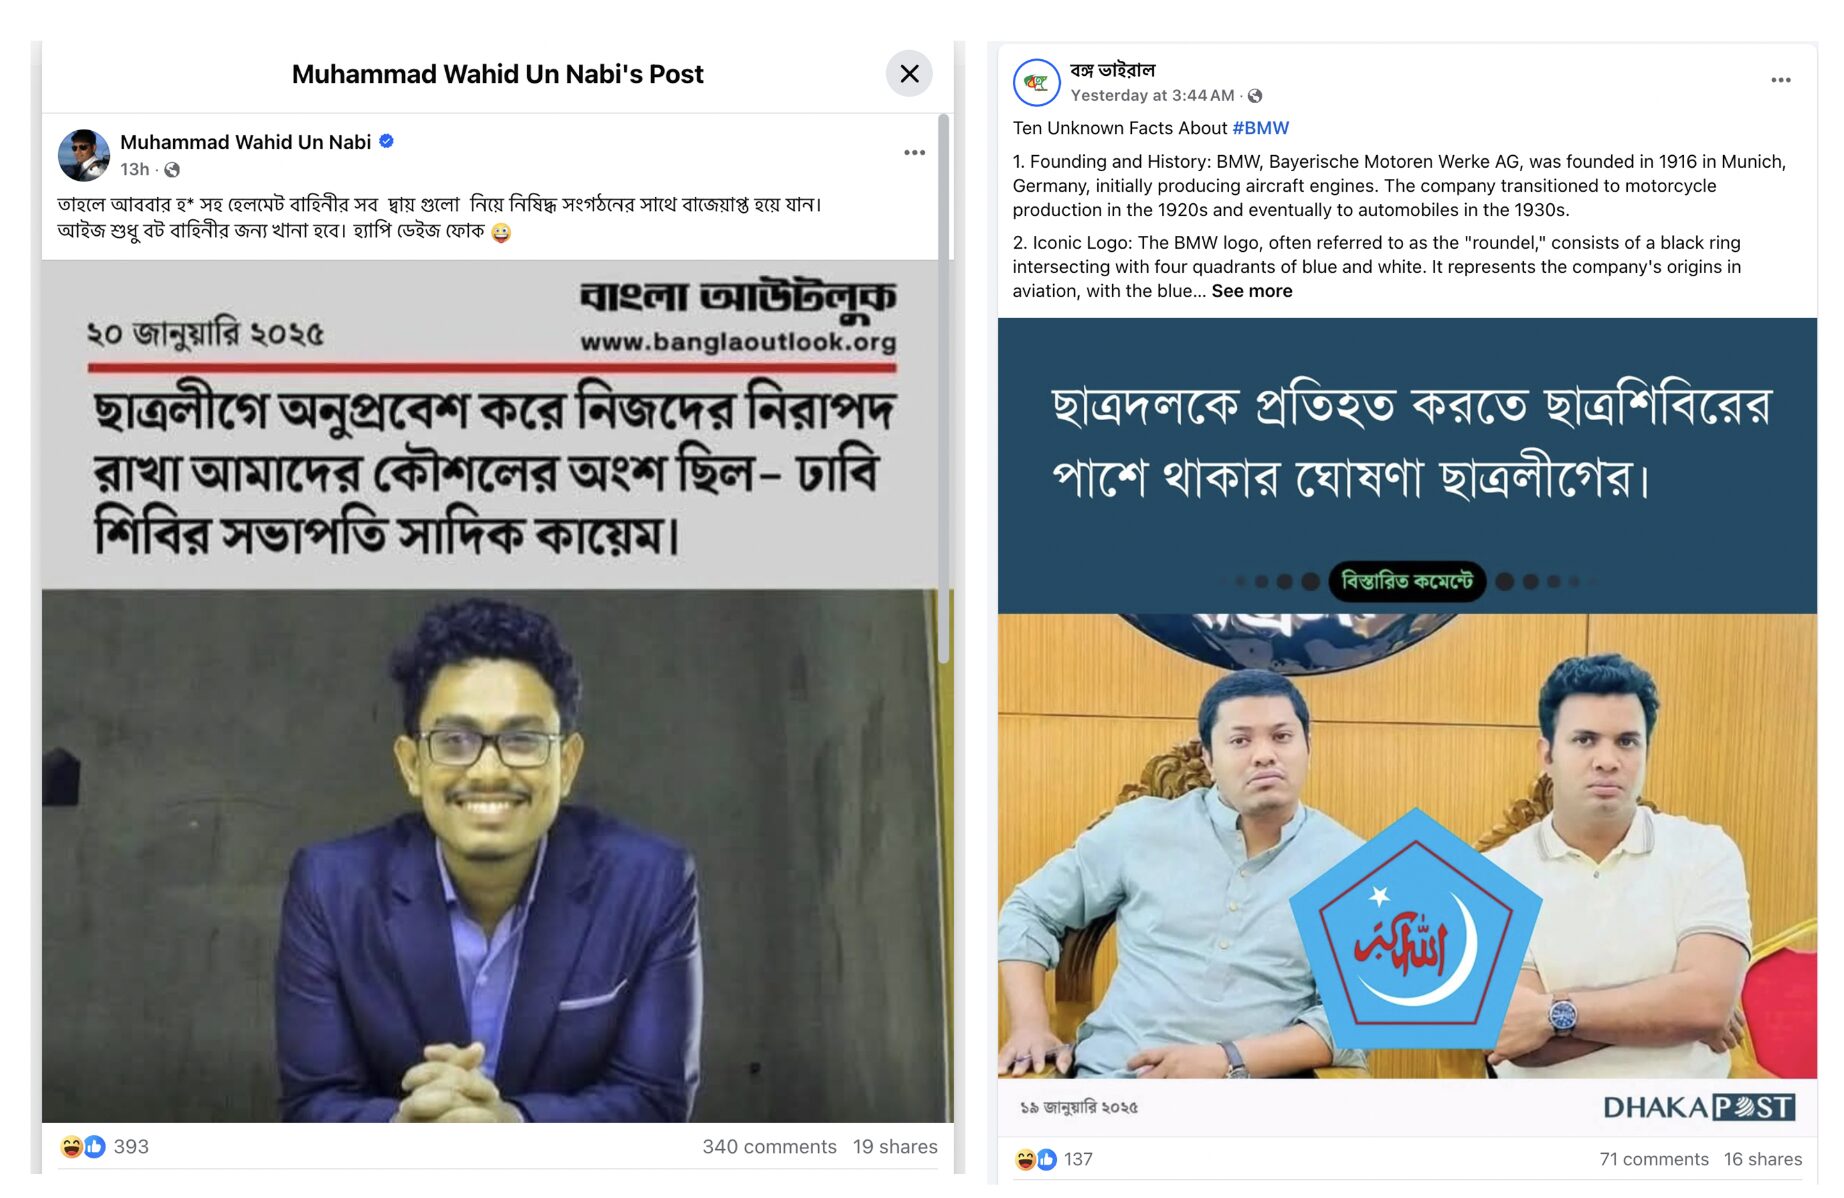The height and width of the screenshot is (1198, 1844).
Task: Click the green বিস্তারিত কমেন্টে badge
Action: click(x=1406, y=581)
